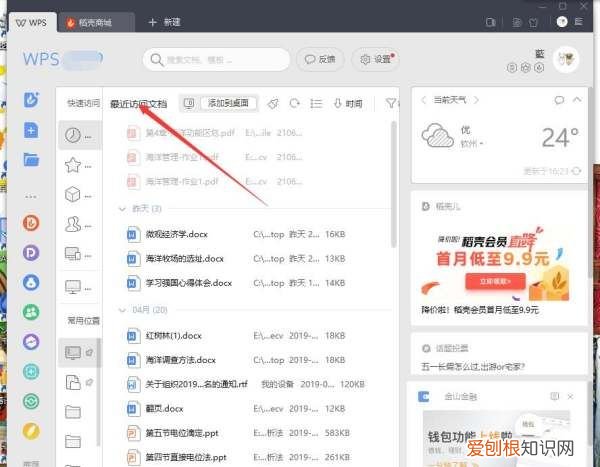This screenshot has width=600, height=467.
Task: Click the 稻壳会员 promotion banner
Action: [495, 262]
